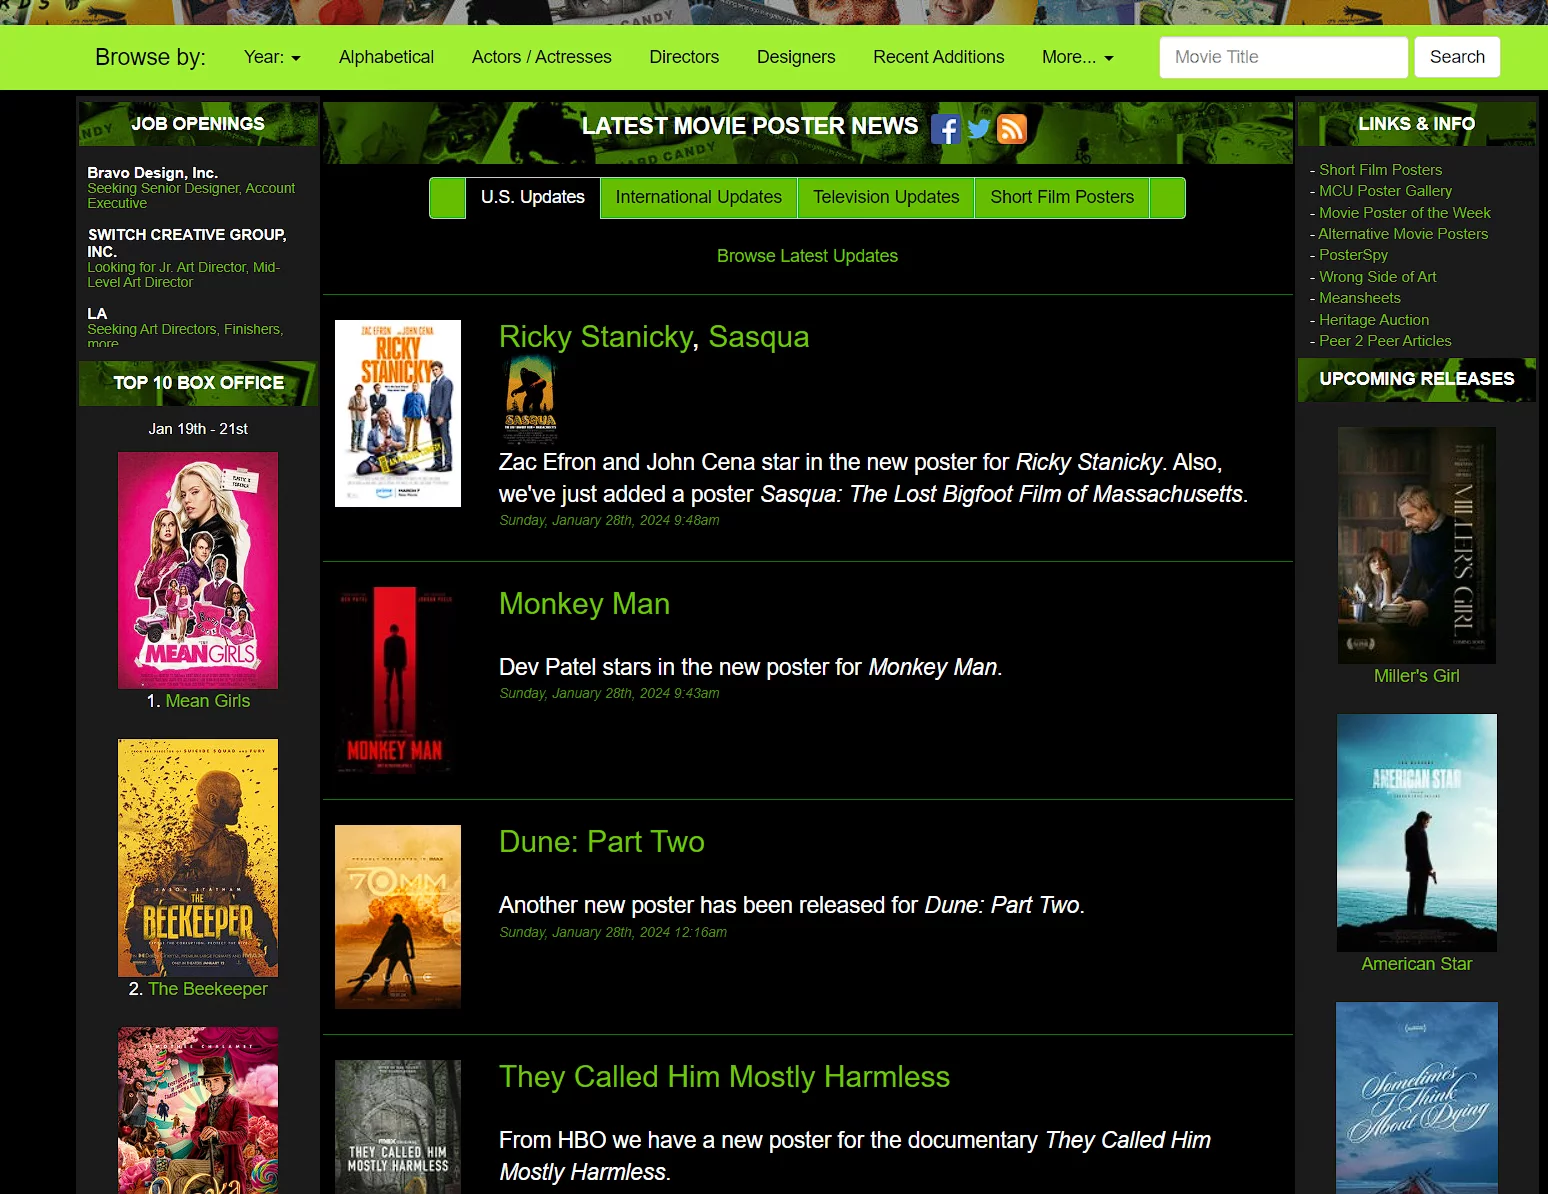Open the Mean Girls poster image
This screenshot has height=1194, width=1548.
point(198,570)
